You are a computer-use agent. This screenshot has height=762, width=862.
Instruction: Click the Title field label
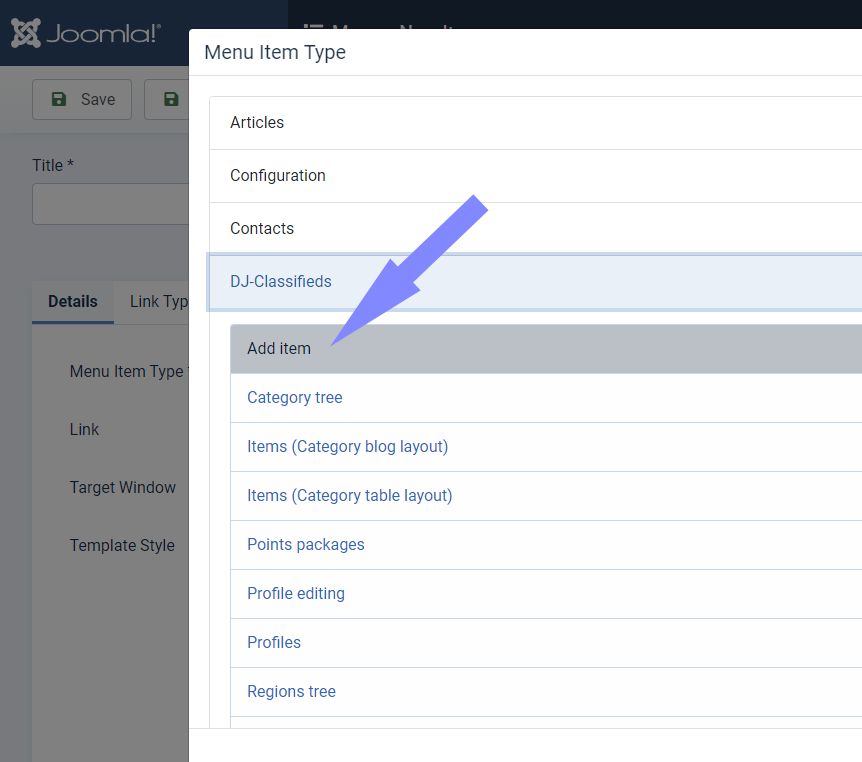point(53,165)
